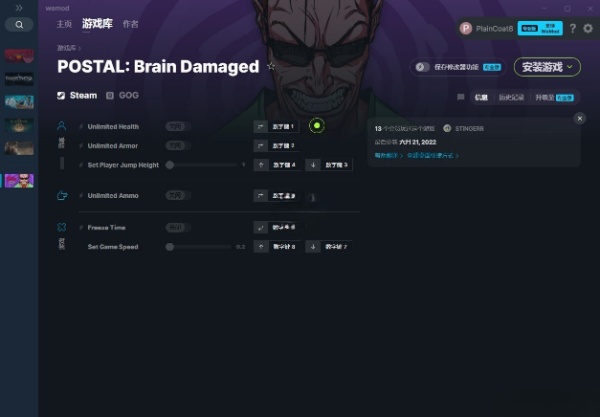Open the third game thumbnail in sidebar

(x=19, y=102)
